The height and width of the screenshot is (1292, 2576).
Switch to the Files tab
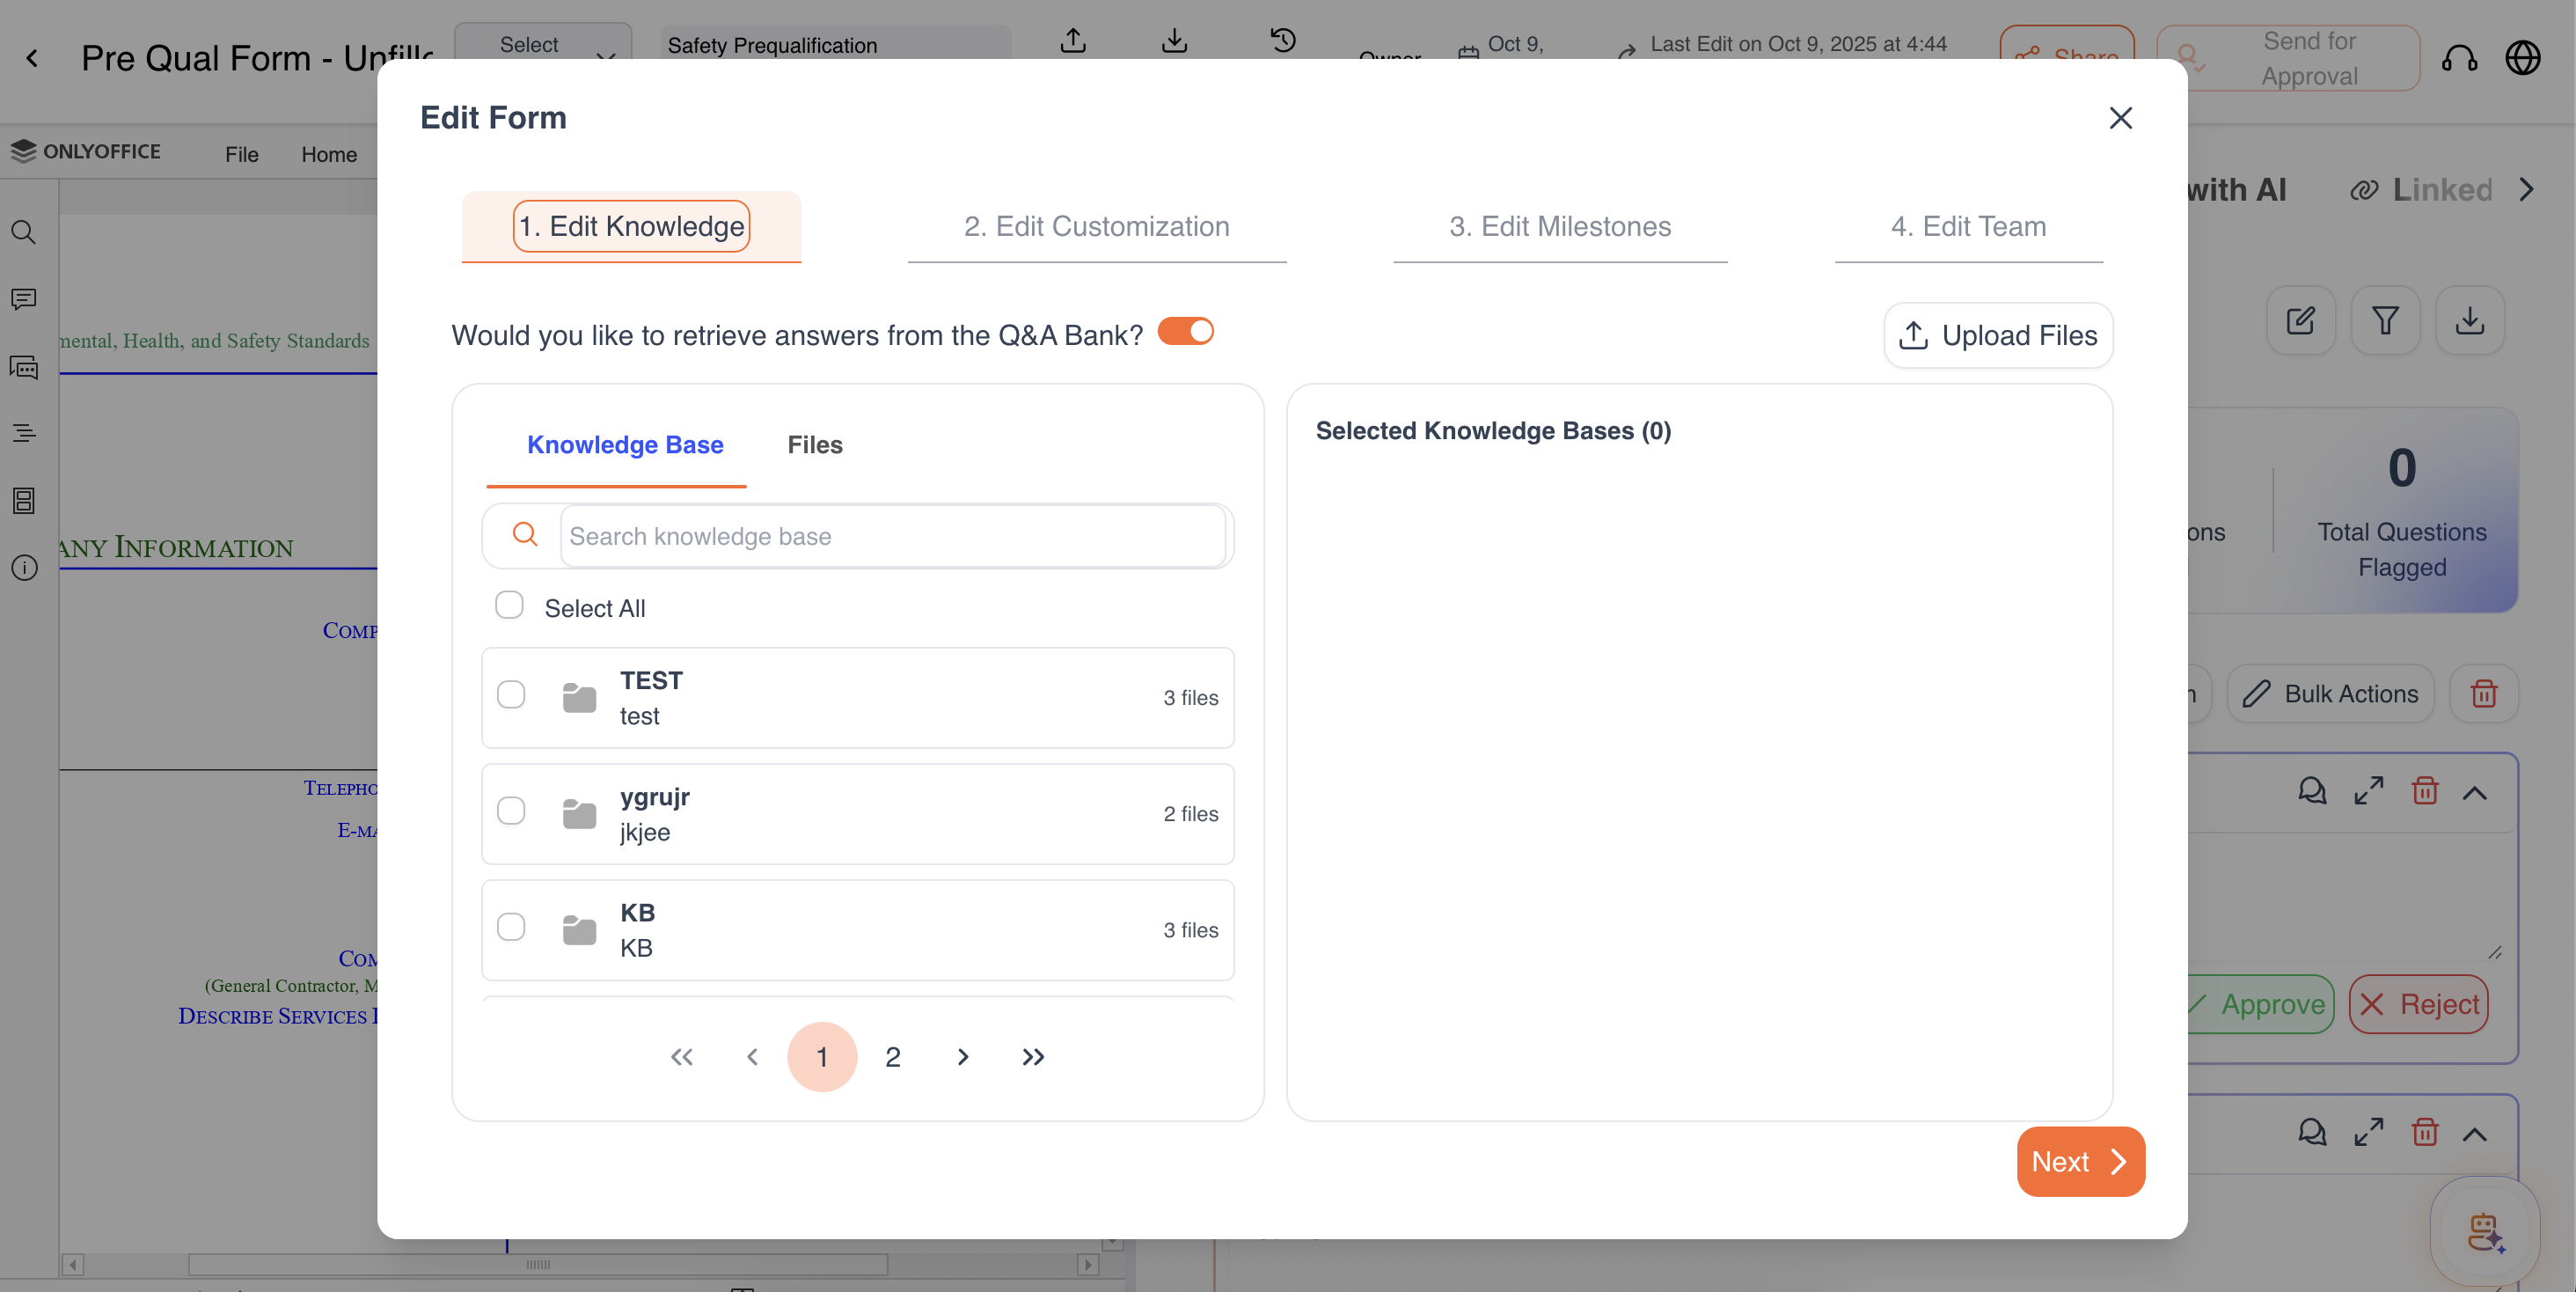click(x=814, y=445)
